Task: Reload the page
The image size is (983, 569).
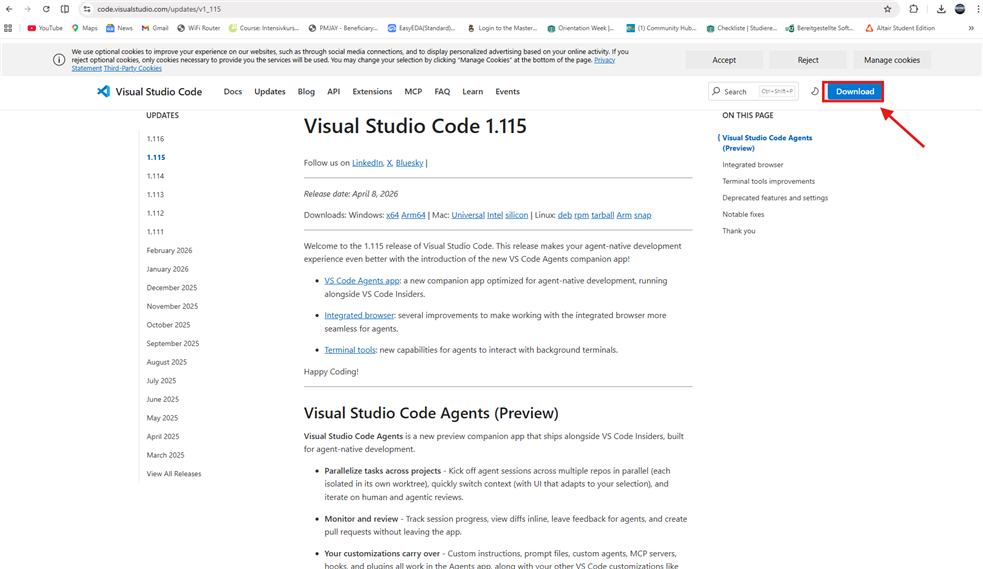Action: pos(46,9)
